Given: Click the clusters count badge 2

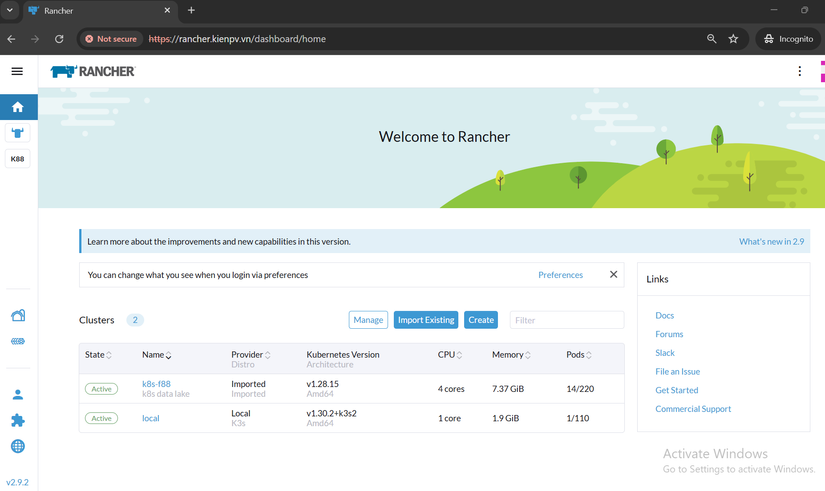Looking at the screenshot, I should 135,320.
